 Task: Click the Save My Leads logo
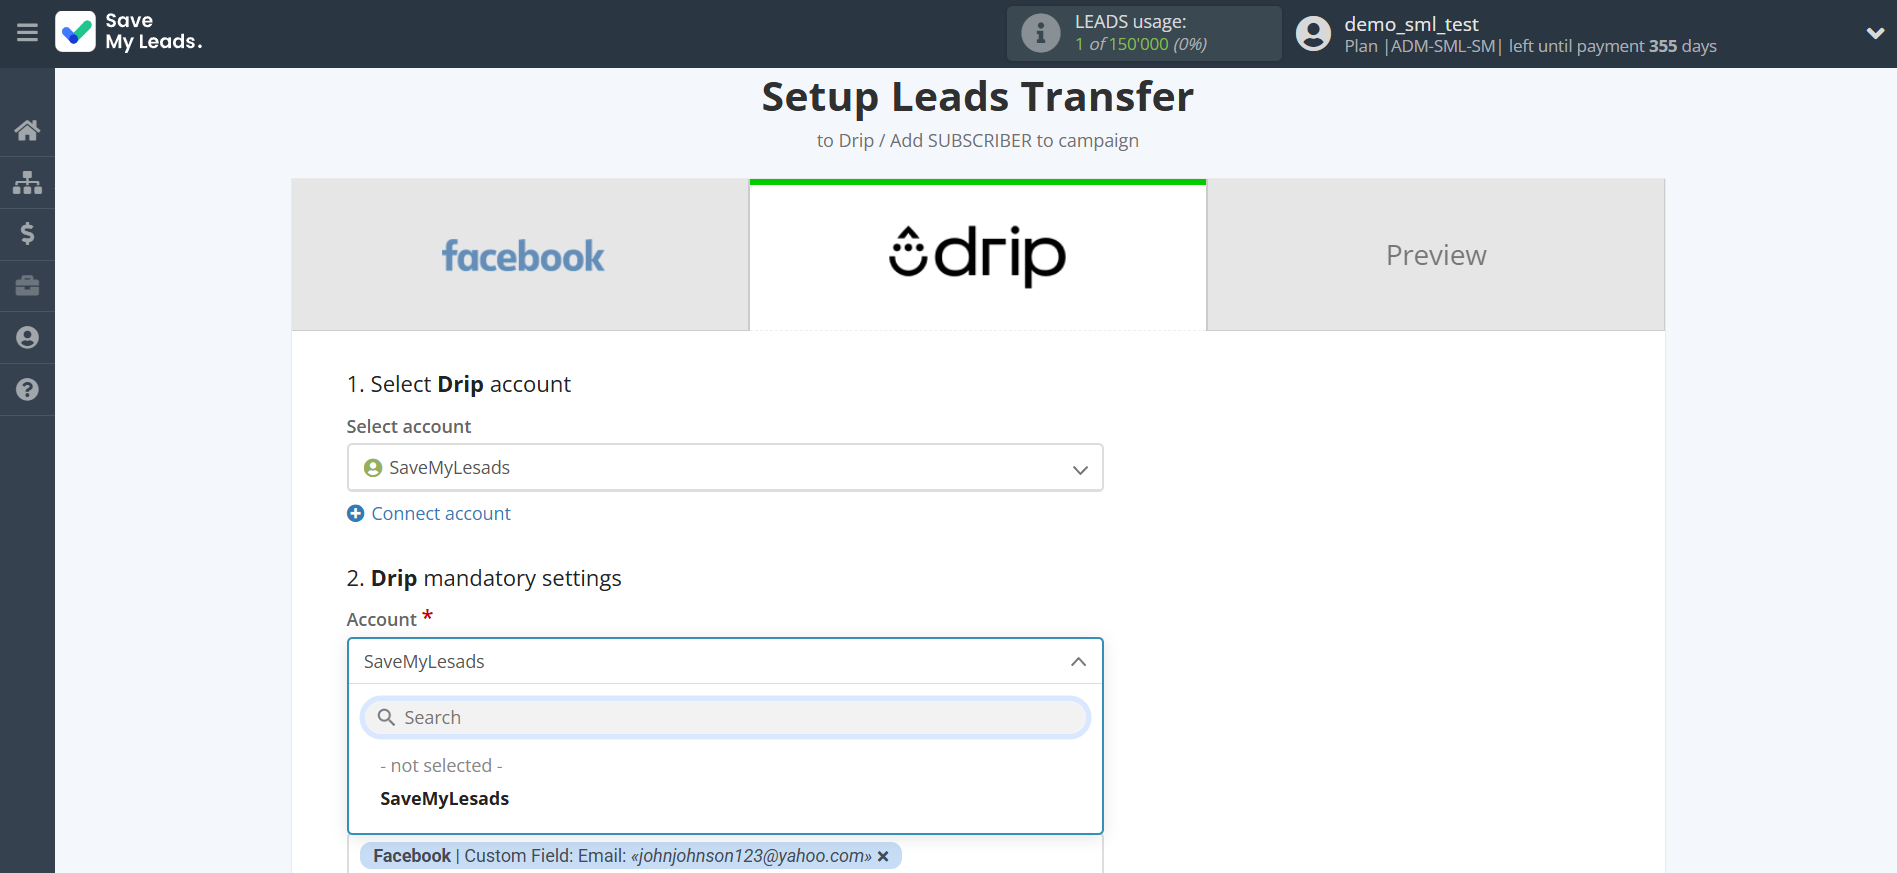129,32
